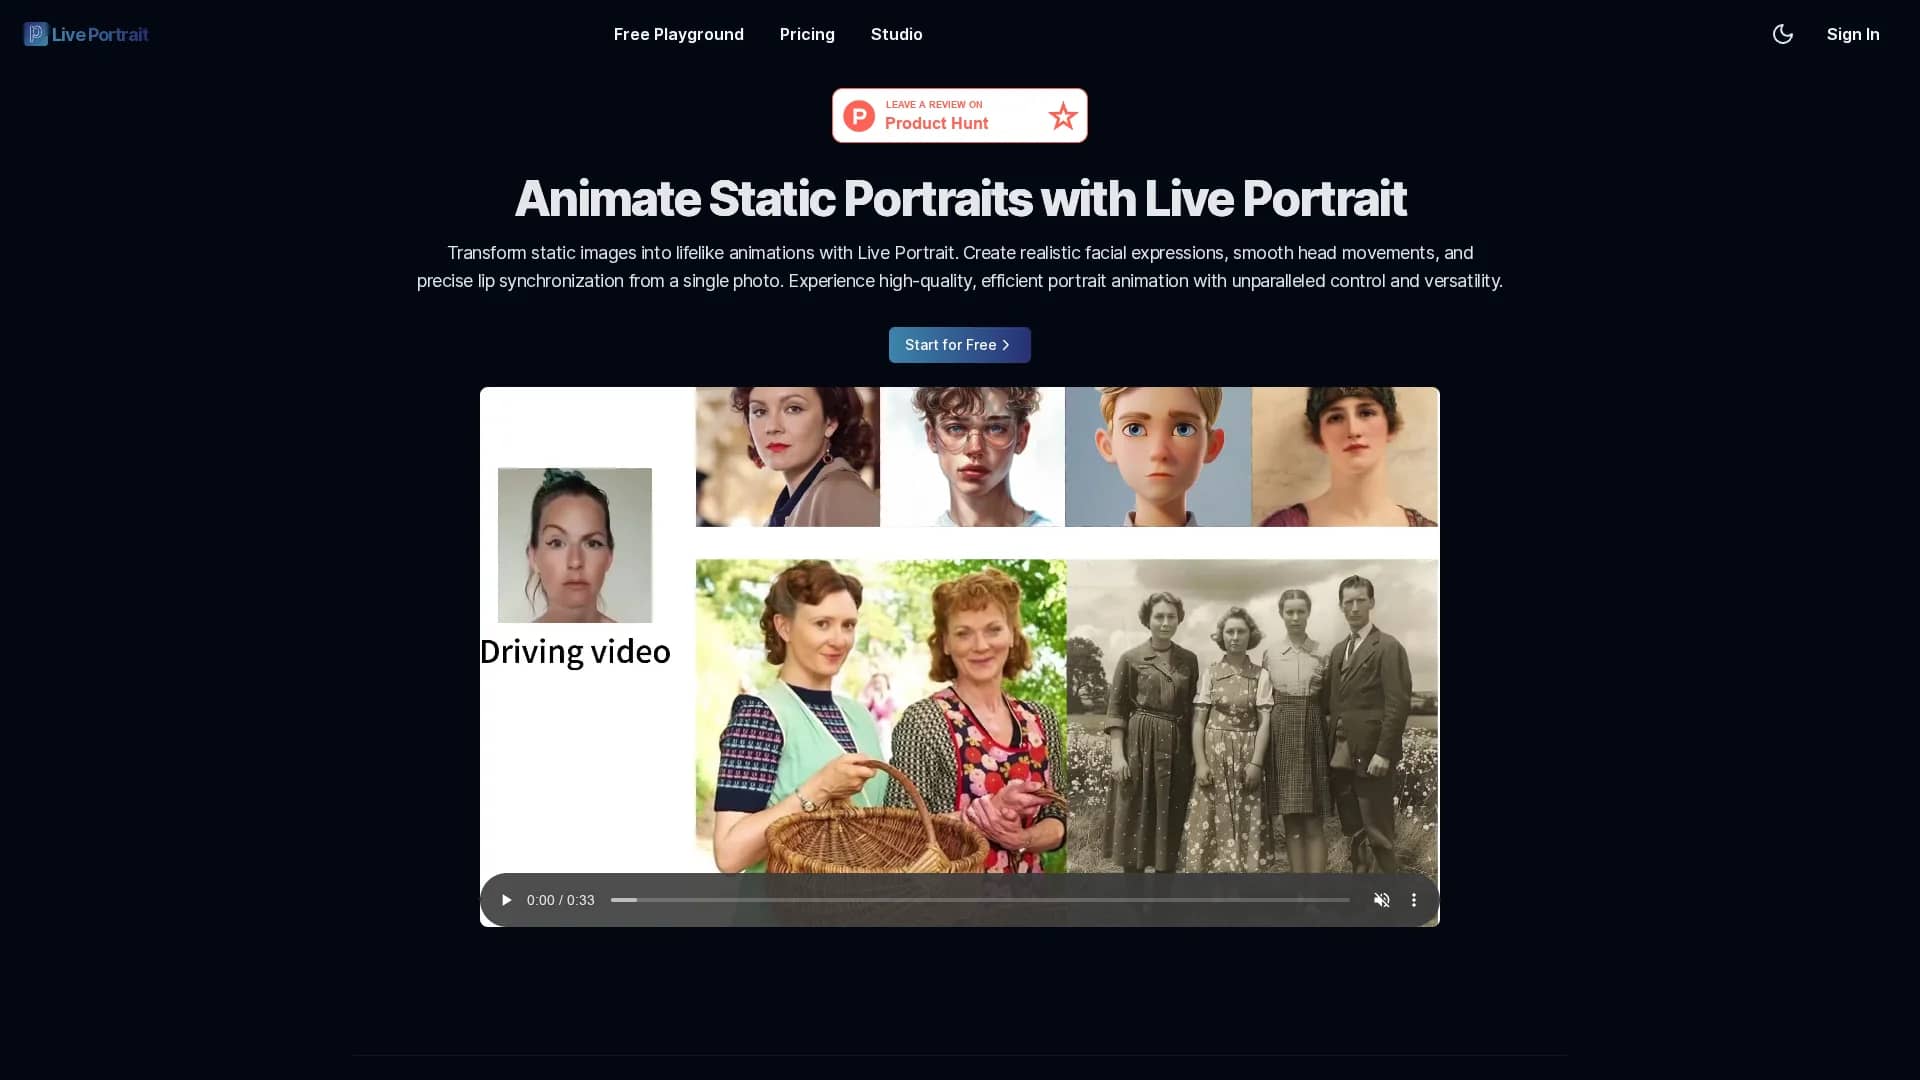
Task: Click the Product Hunt 'P' logo circle
Action: click(859, 116)
